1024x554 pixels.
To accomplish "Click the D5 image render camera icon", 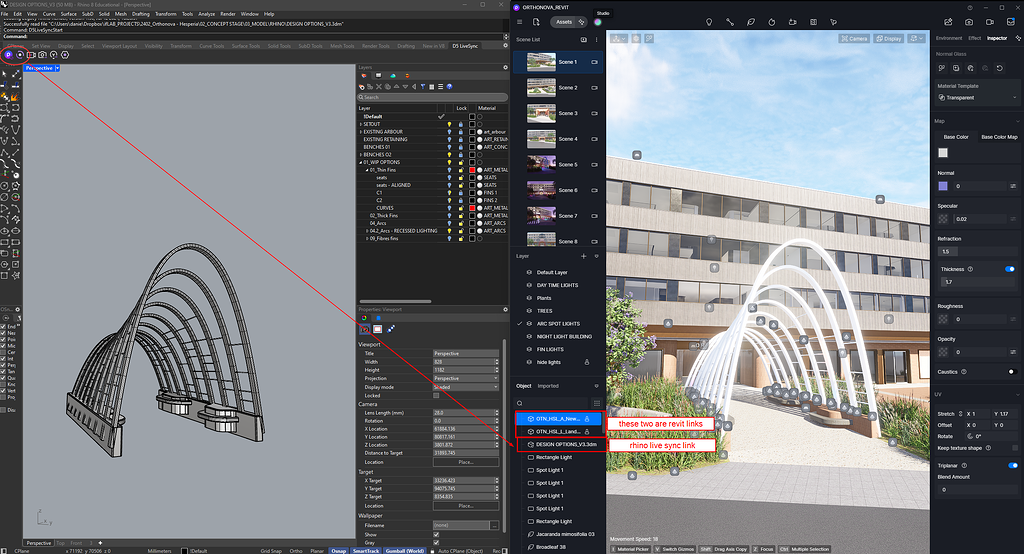I will [x=968, y=22].
